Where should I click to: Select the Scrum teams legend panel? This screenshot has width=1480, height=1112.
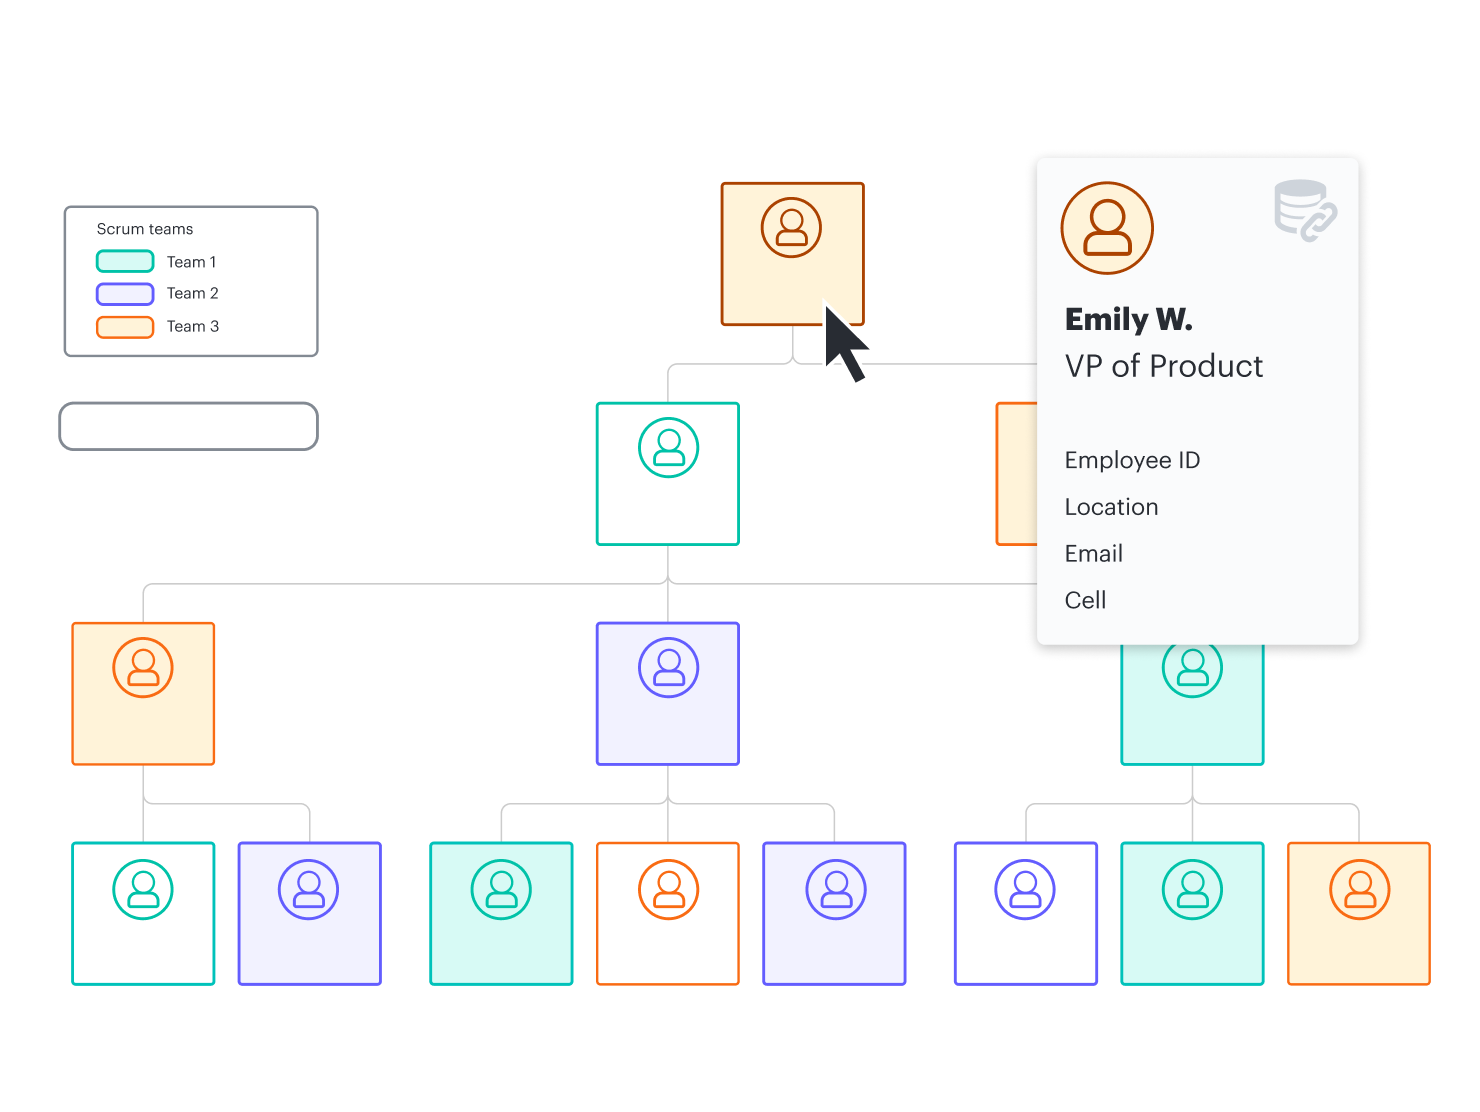(x=190, y=280)
